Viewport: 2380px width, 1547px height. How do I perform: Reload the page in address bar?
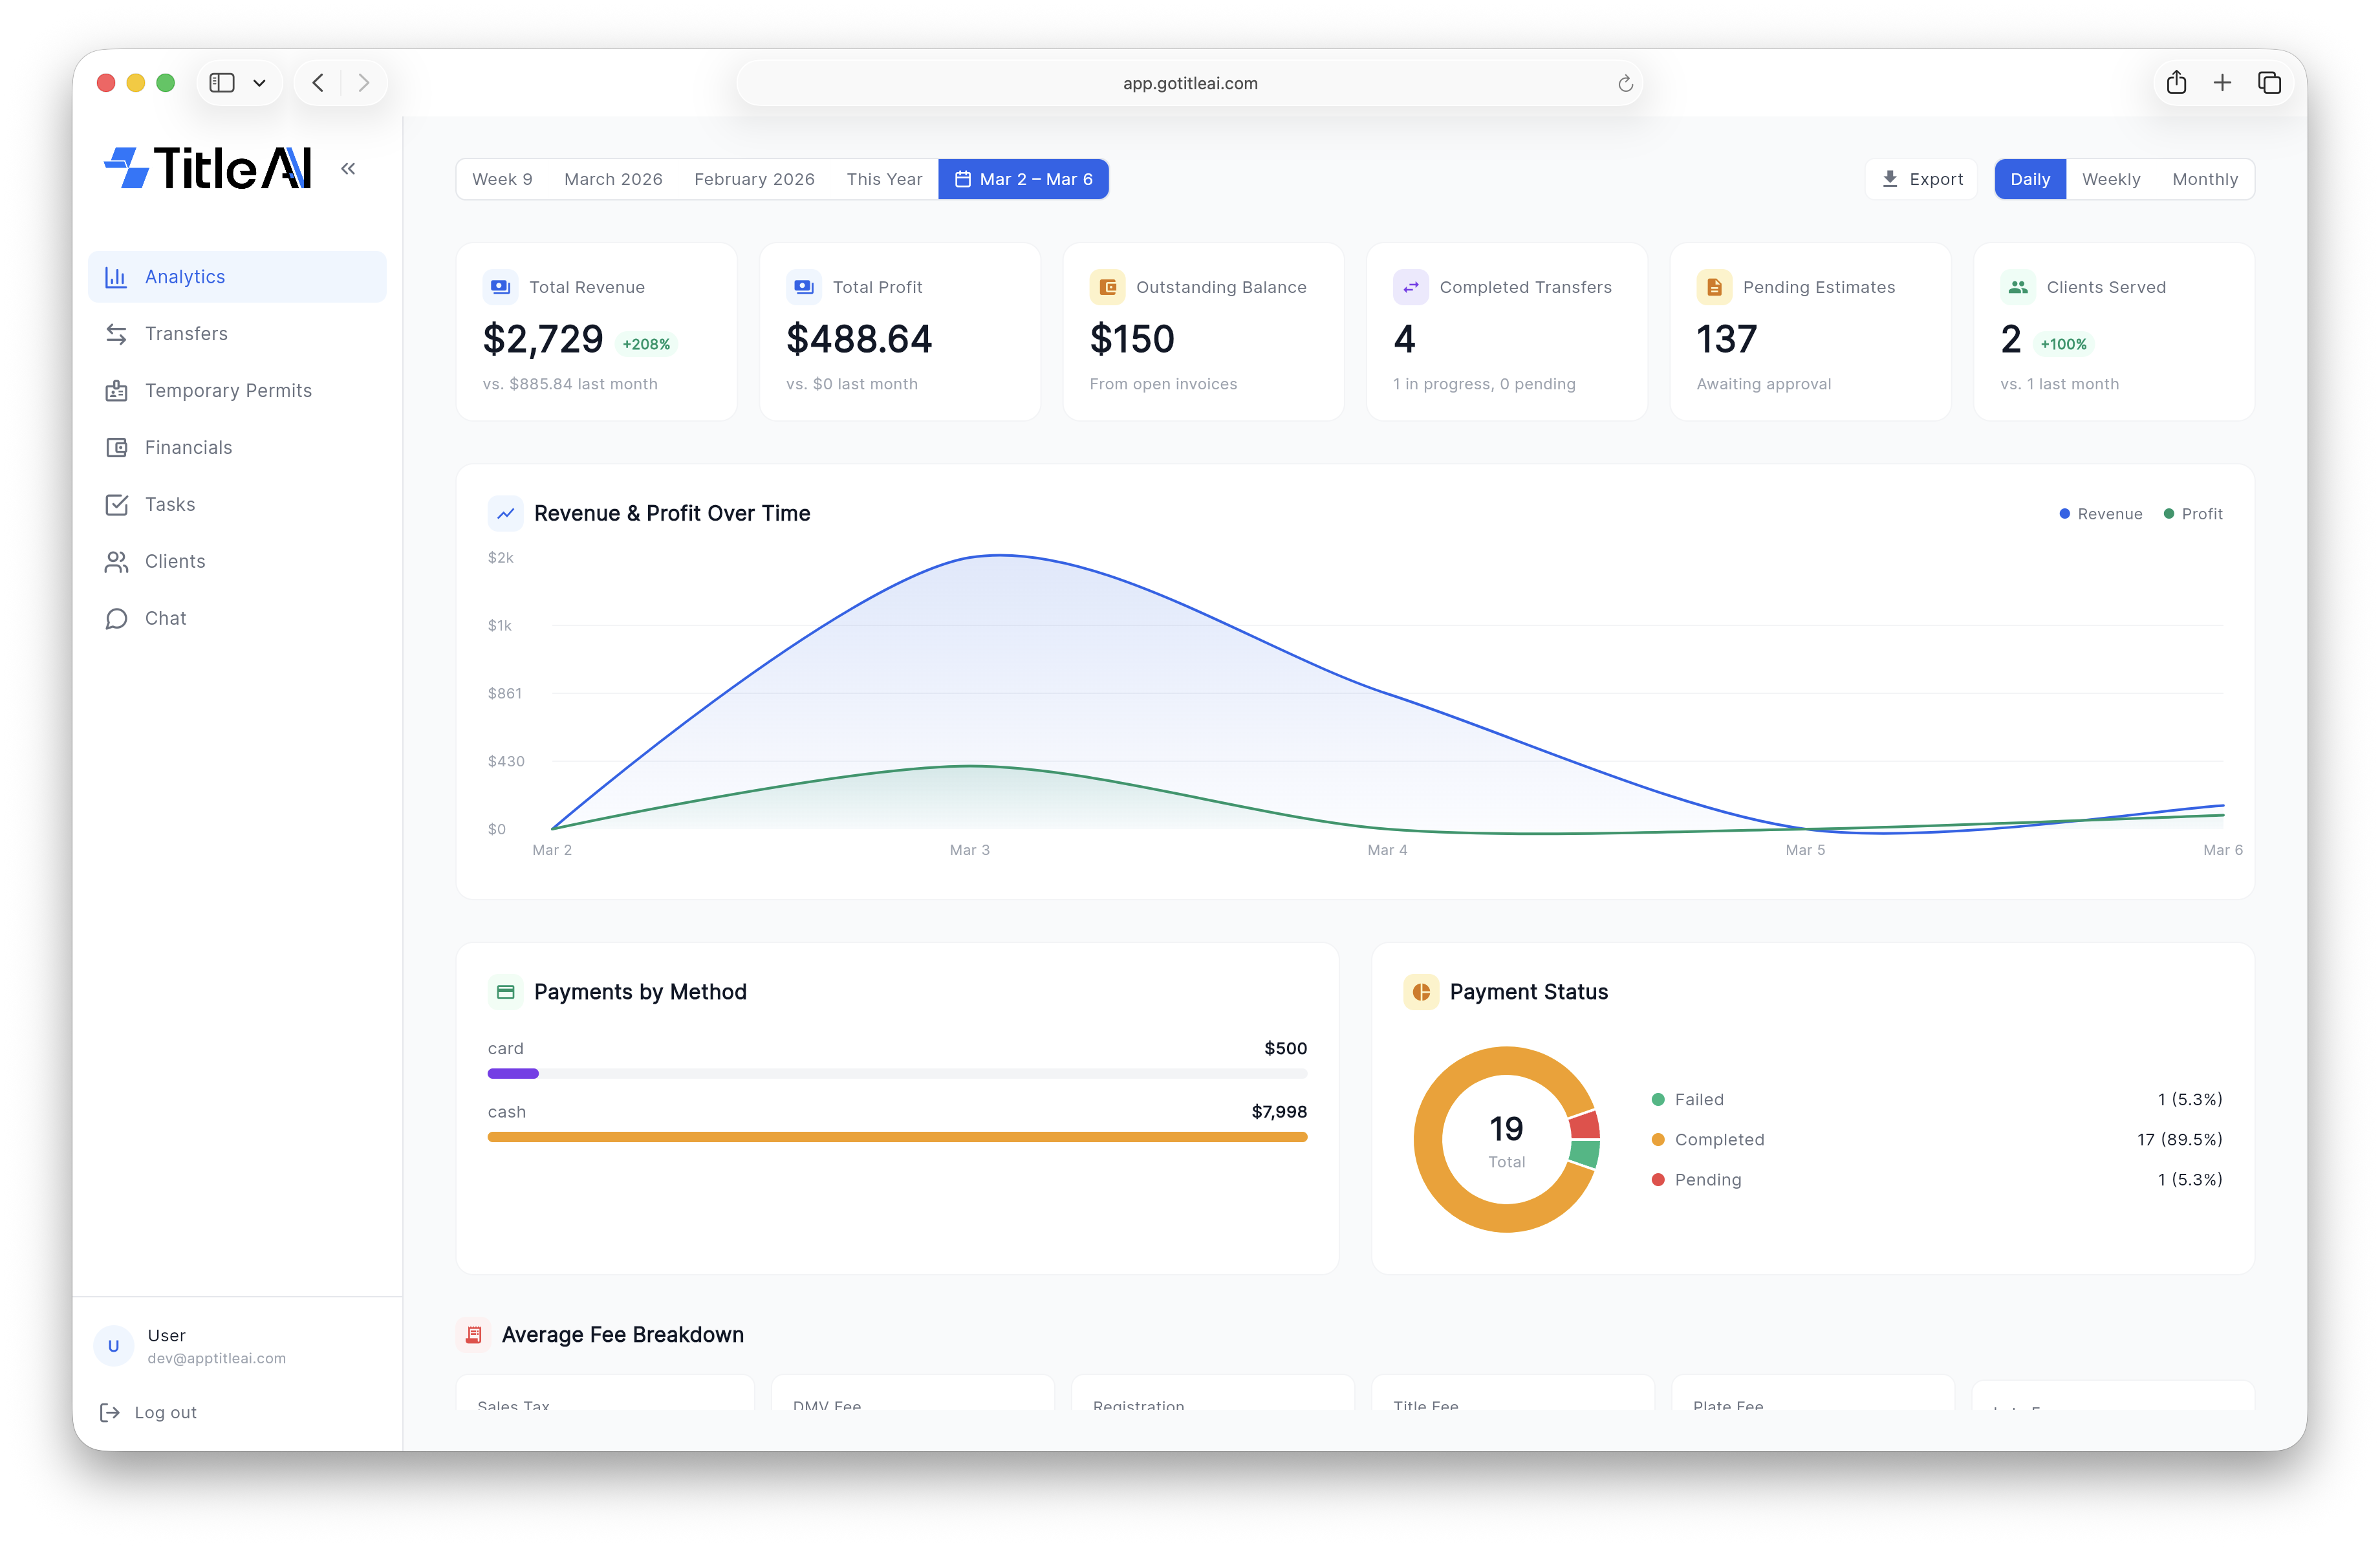[1625, 84]
